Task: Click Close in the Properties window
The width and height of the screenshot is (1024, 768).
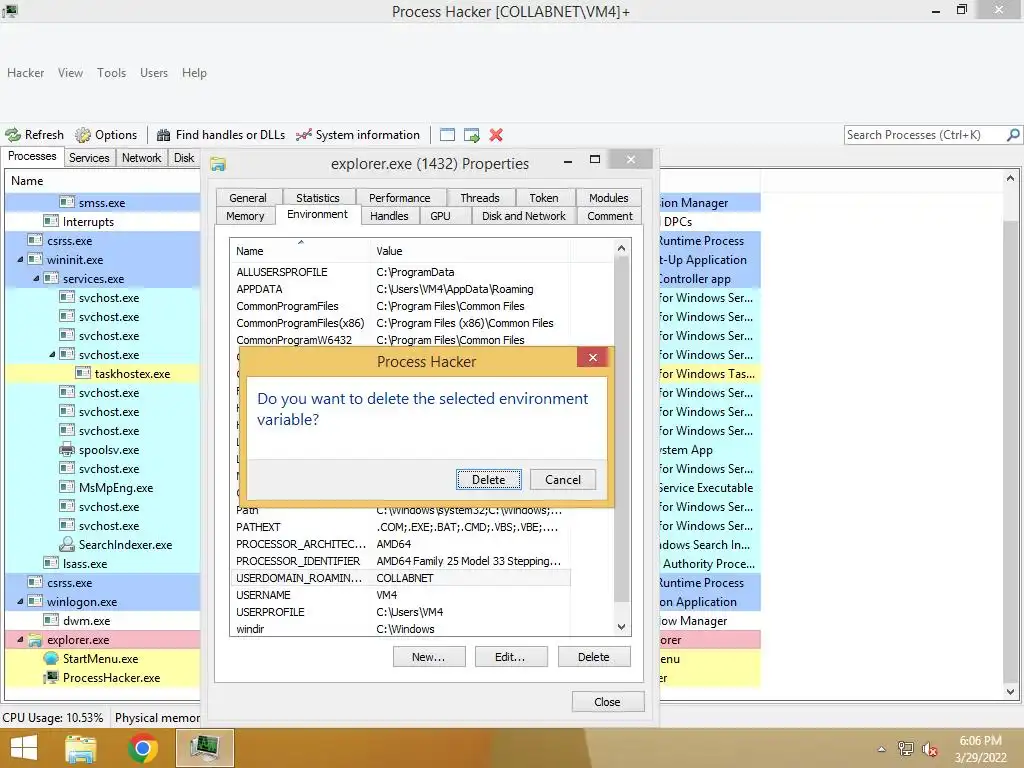Action: 607,702
